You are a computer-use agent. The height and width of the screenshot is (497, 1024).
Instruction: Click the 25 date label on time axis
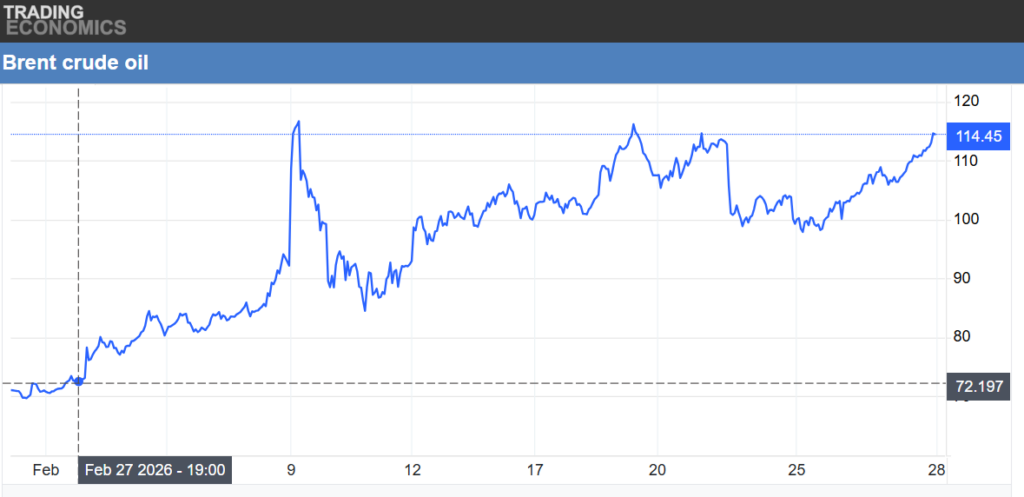(x=796, y=470)
